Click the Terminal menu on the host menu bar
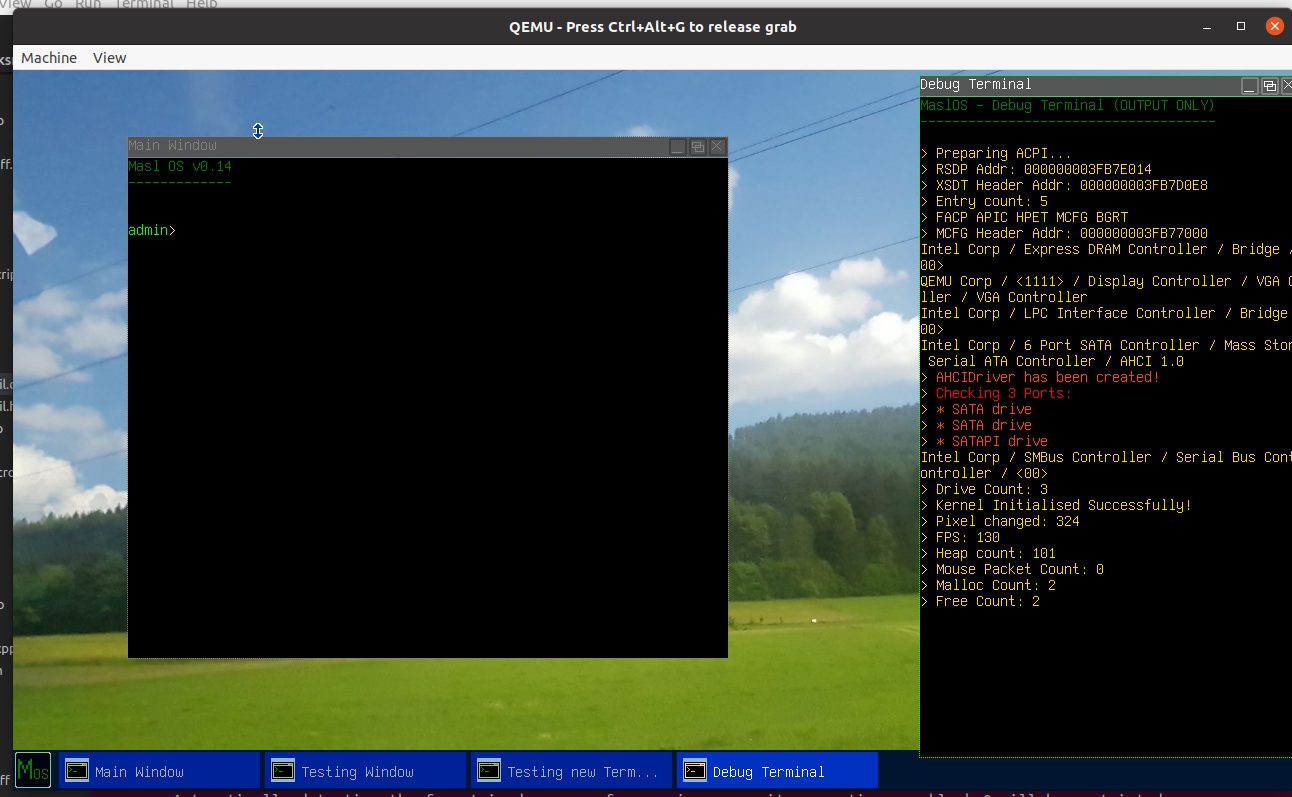 coord(143,5)
